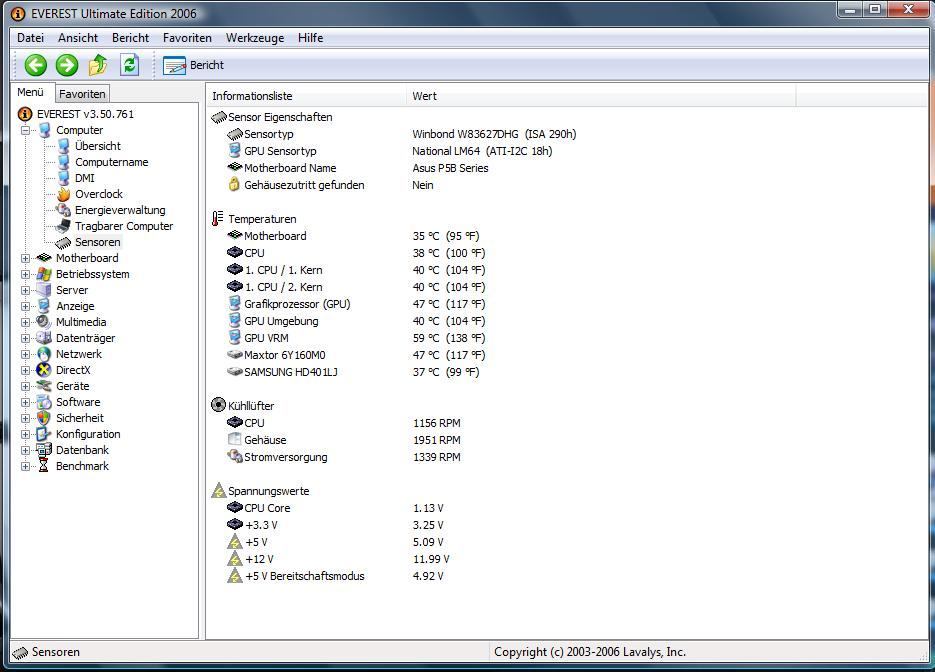935x672 pixels.
Task: Click the Datenbank icon in tree
Action: tap(44, 450)
